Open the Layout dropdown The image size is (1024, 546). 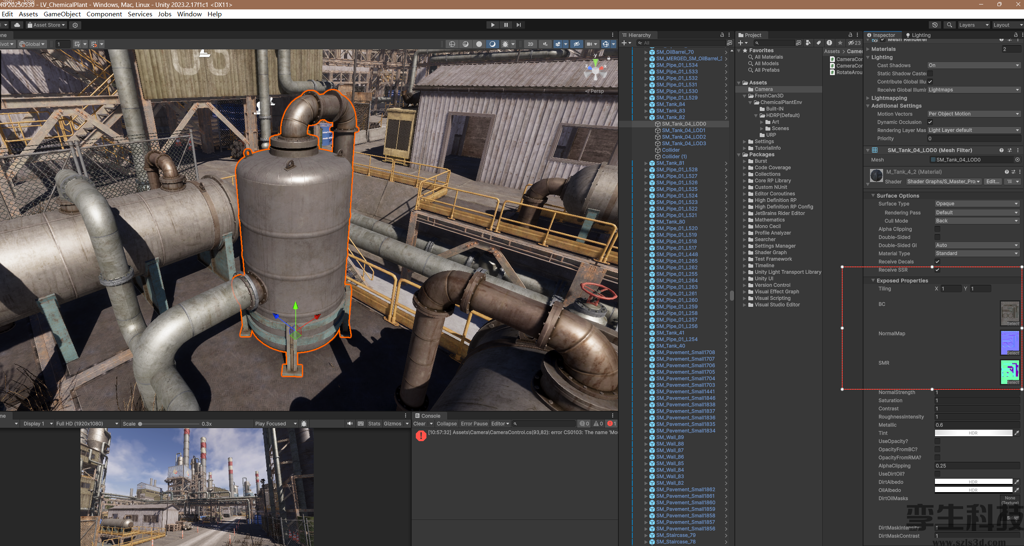coord(1006,25)
